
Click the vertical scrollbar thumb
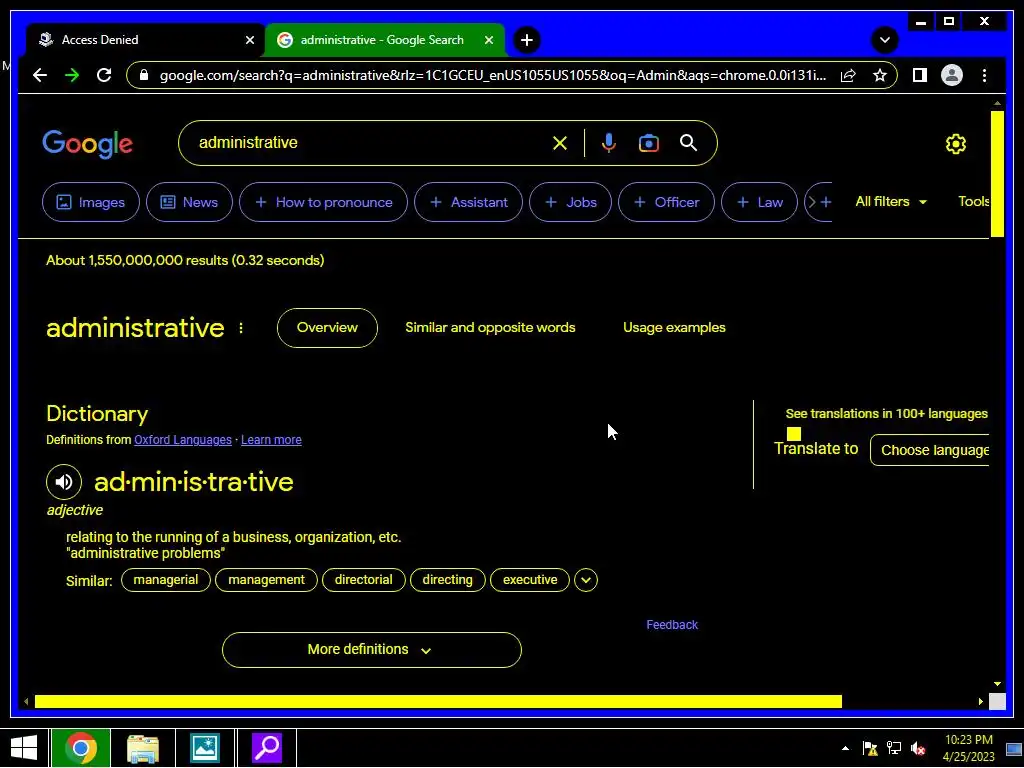[997, 174]
